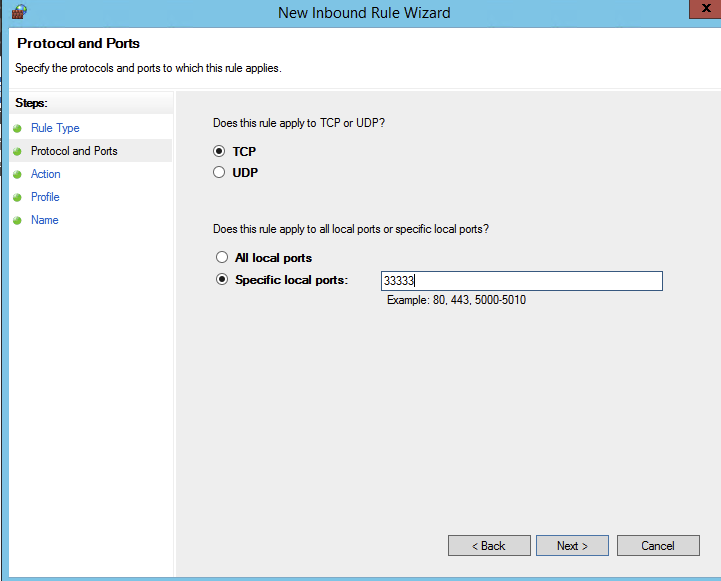Choose the All local ports option
721x581 pixels.
tap(222, 256)
